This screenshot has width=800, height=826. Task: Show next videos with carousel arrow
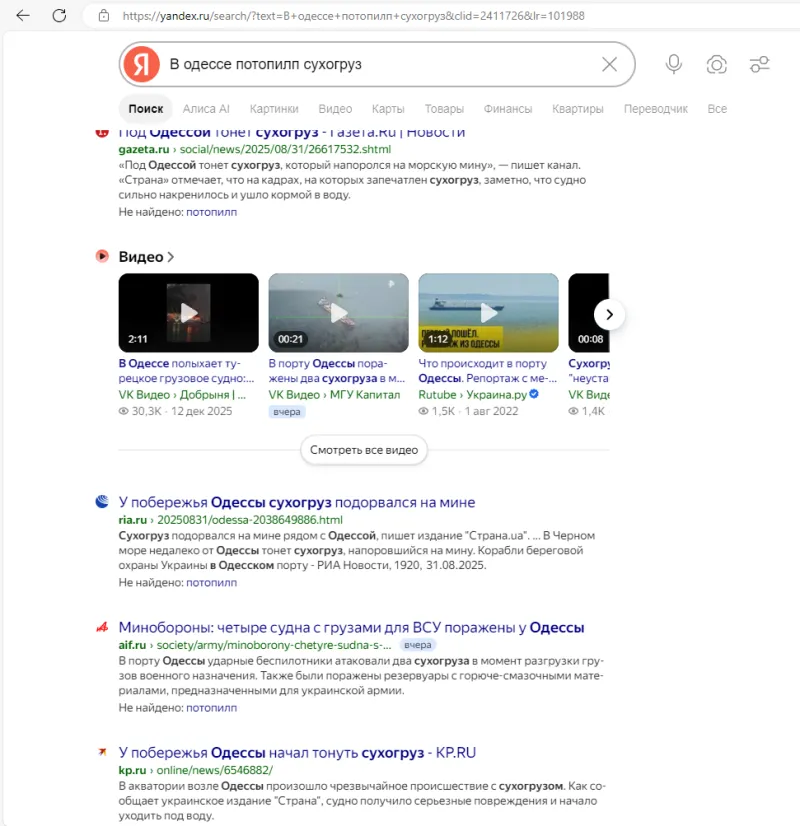(x=609, y=314)
